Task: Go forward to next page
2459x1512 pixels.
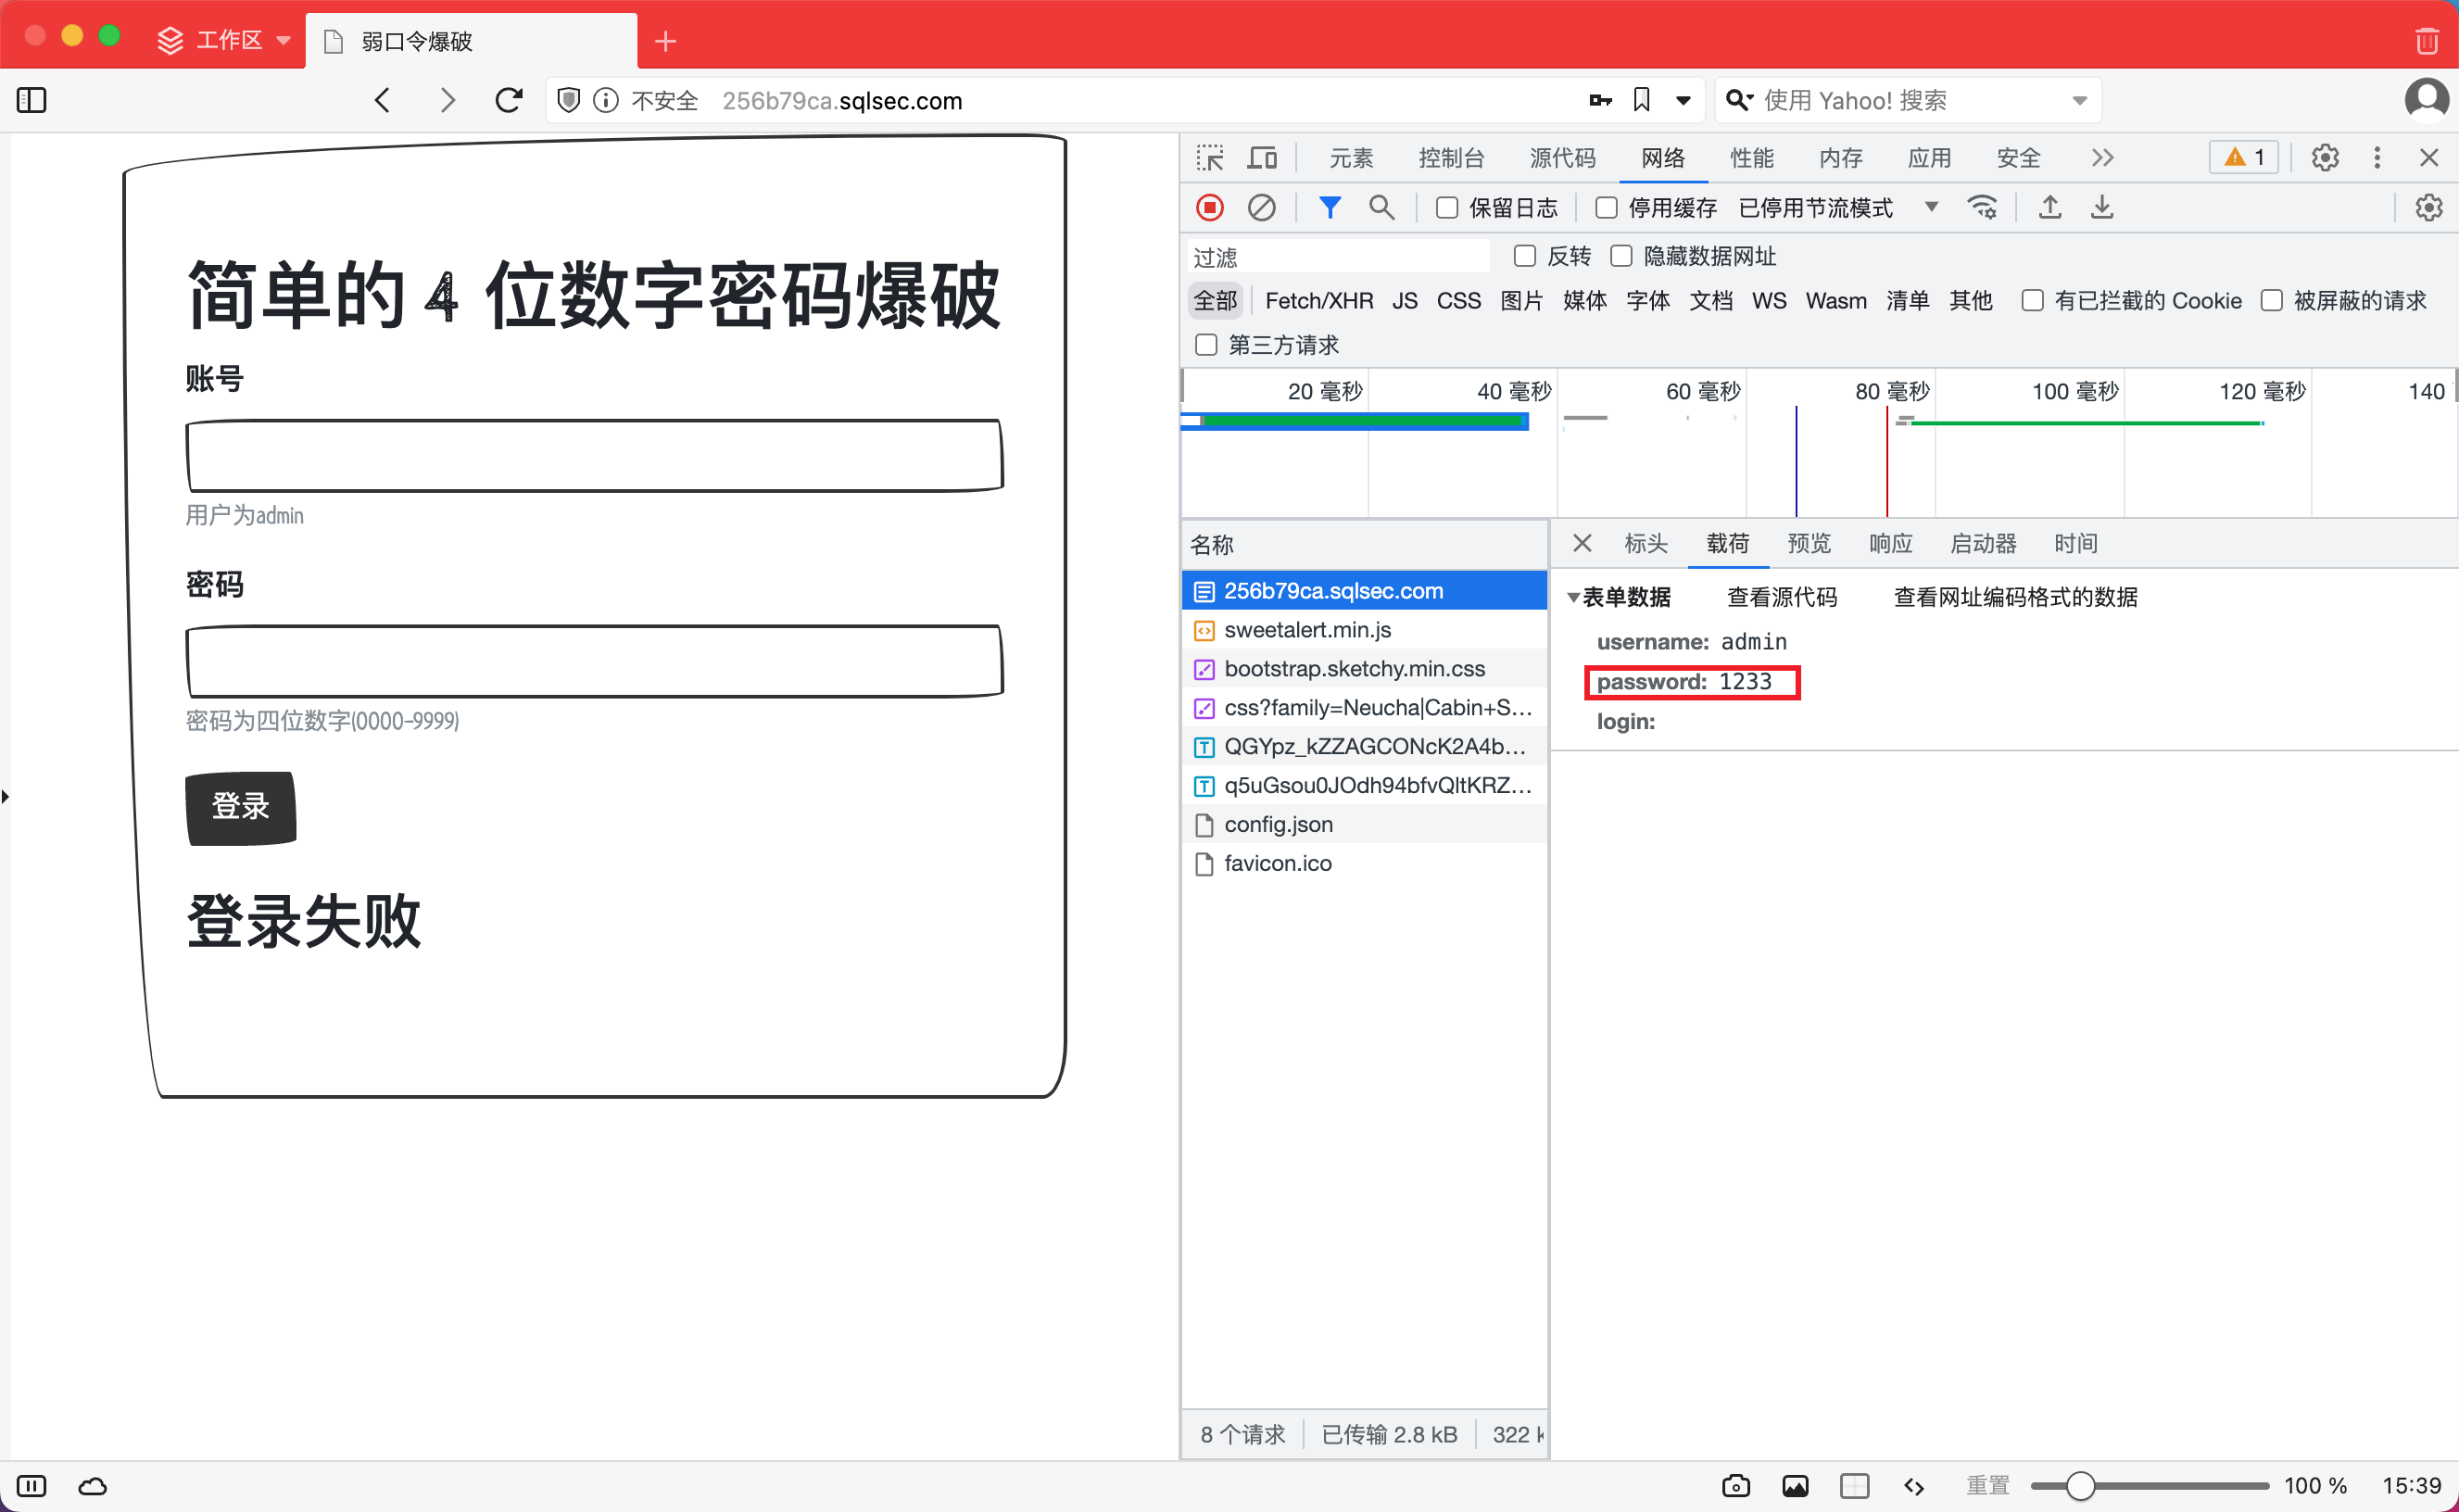Action: 447,100
